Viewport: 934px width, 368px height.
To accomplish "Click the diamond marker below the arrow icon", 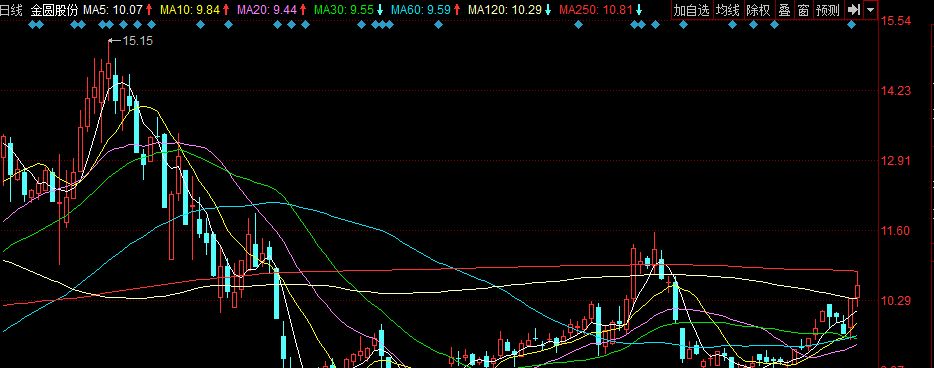I will point(851,24).
